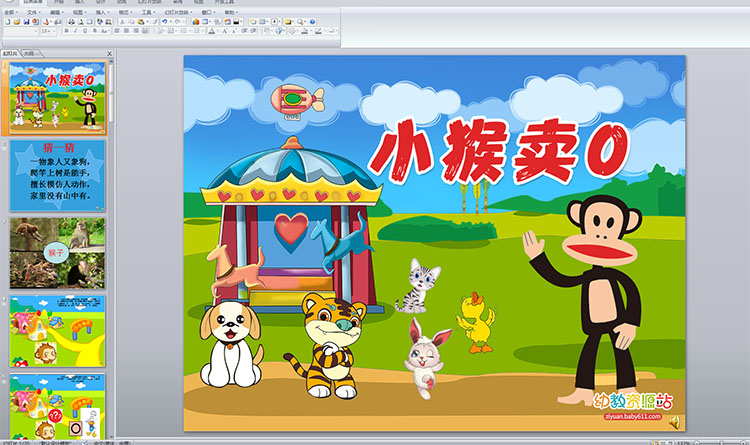Toggle Bold formatting
750x445 pixels.
pyautogui.click(x=66, y=31)
